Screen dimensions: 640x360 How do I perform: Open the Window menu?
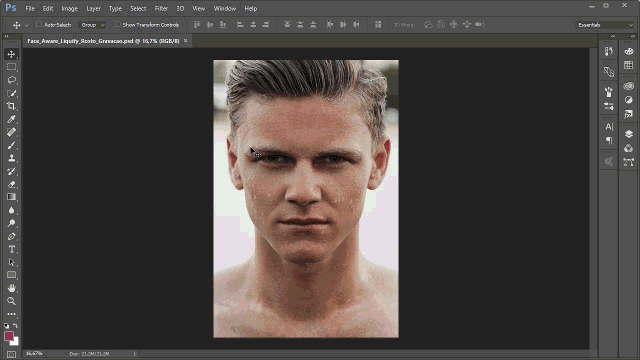[225, 8]
